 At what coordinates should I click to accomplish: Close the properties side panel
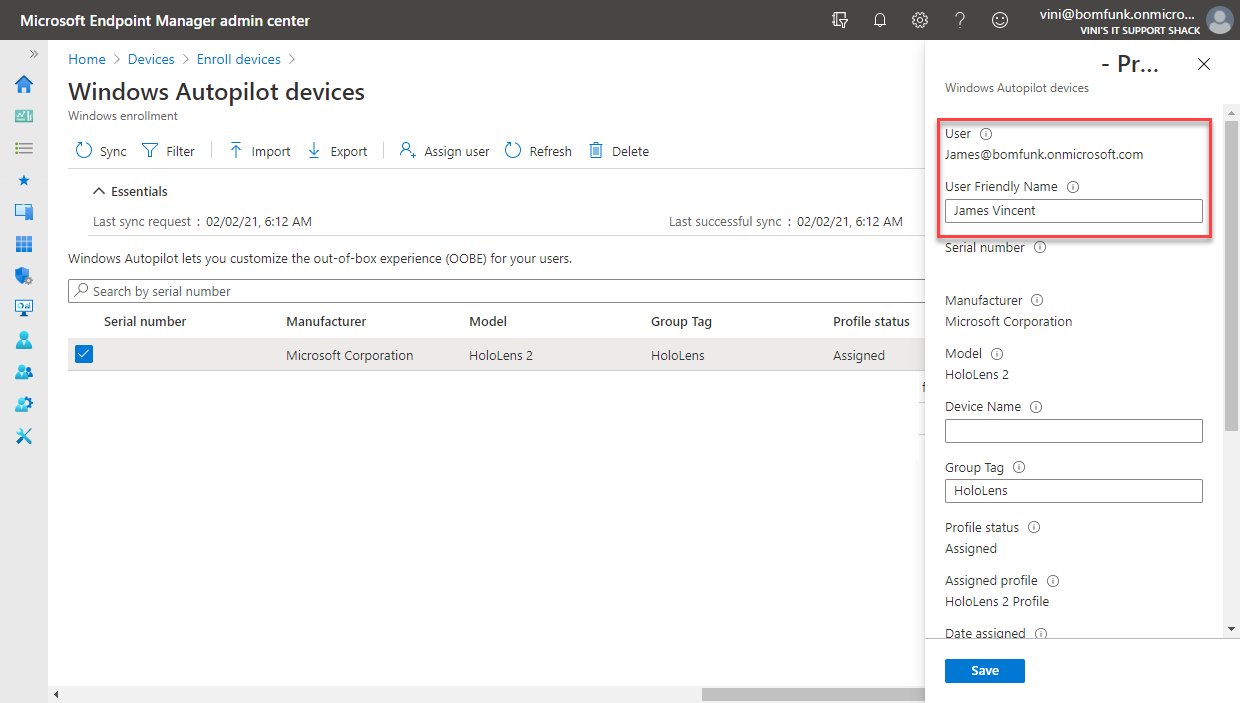[1204, 64]
